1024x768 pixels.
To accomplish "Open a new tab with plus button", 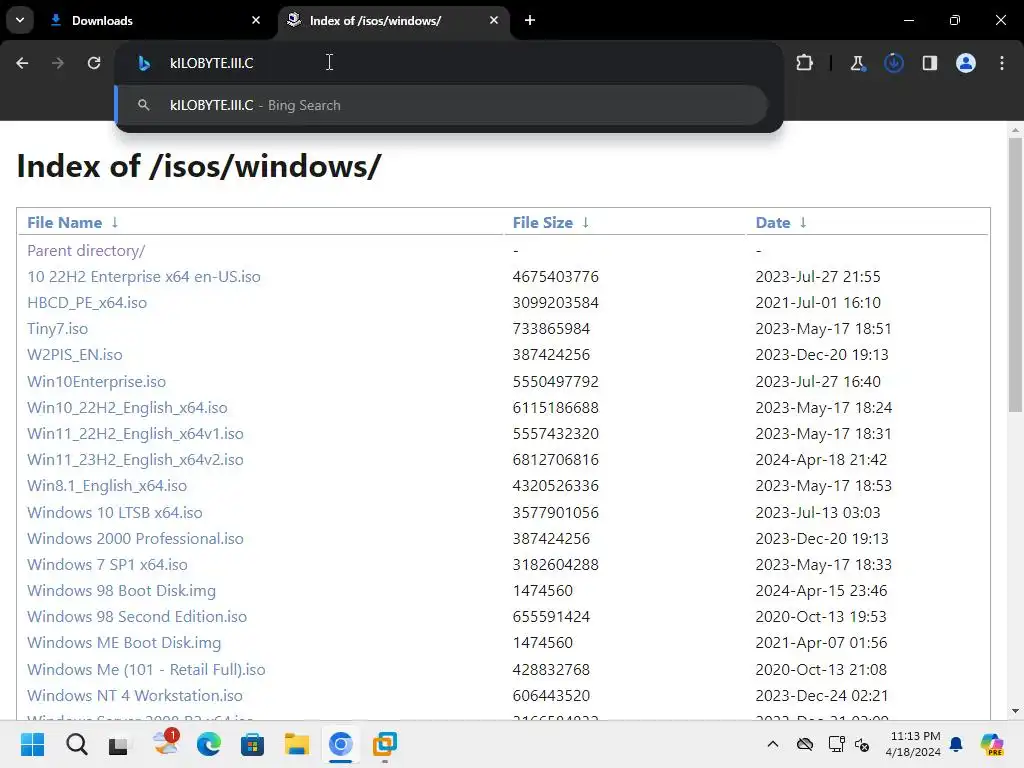I will [530, 20].
